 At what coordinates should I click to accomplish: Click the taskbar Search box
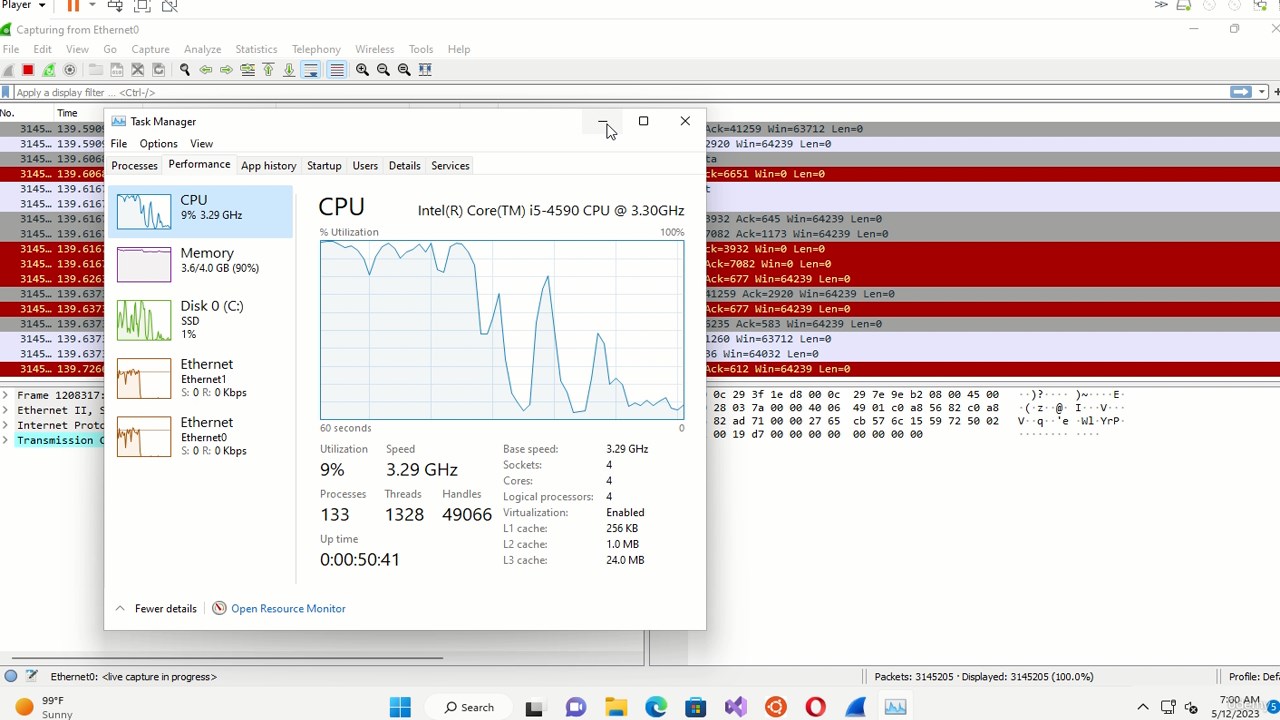470,707
